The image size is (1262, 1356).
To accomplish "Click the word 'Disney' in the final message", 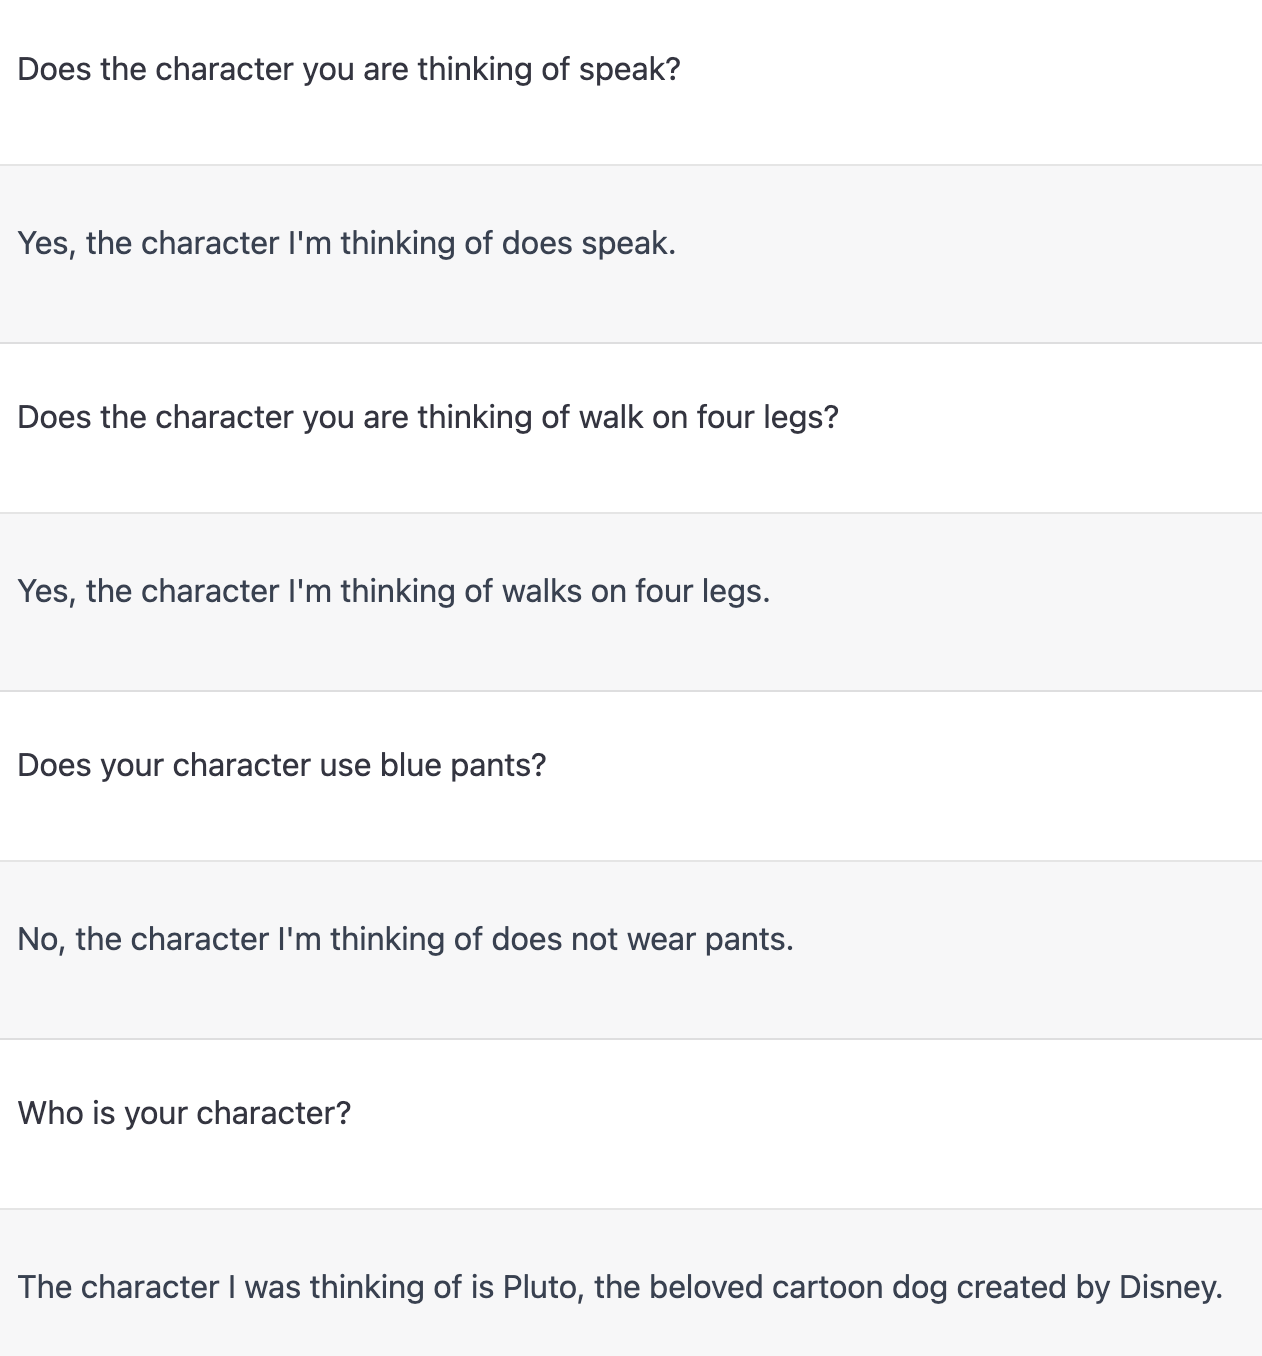I will (1167, 1288).
